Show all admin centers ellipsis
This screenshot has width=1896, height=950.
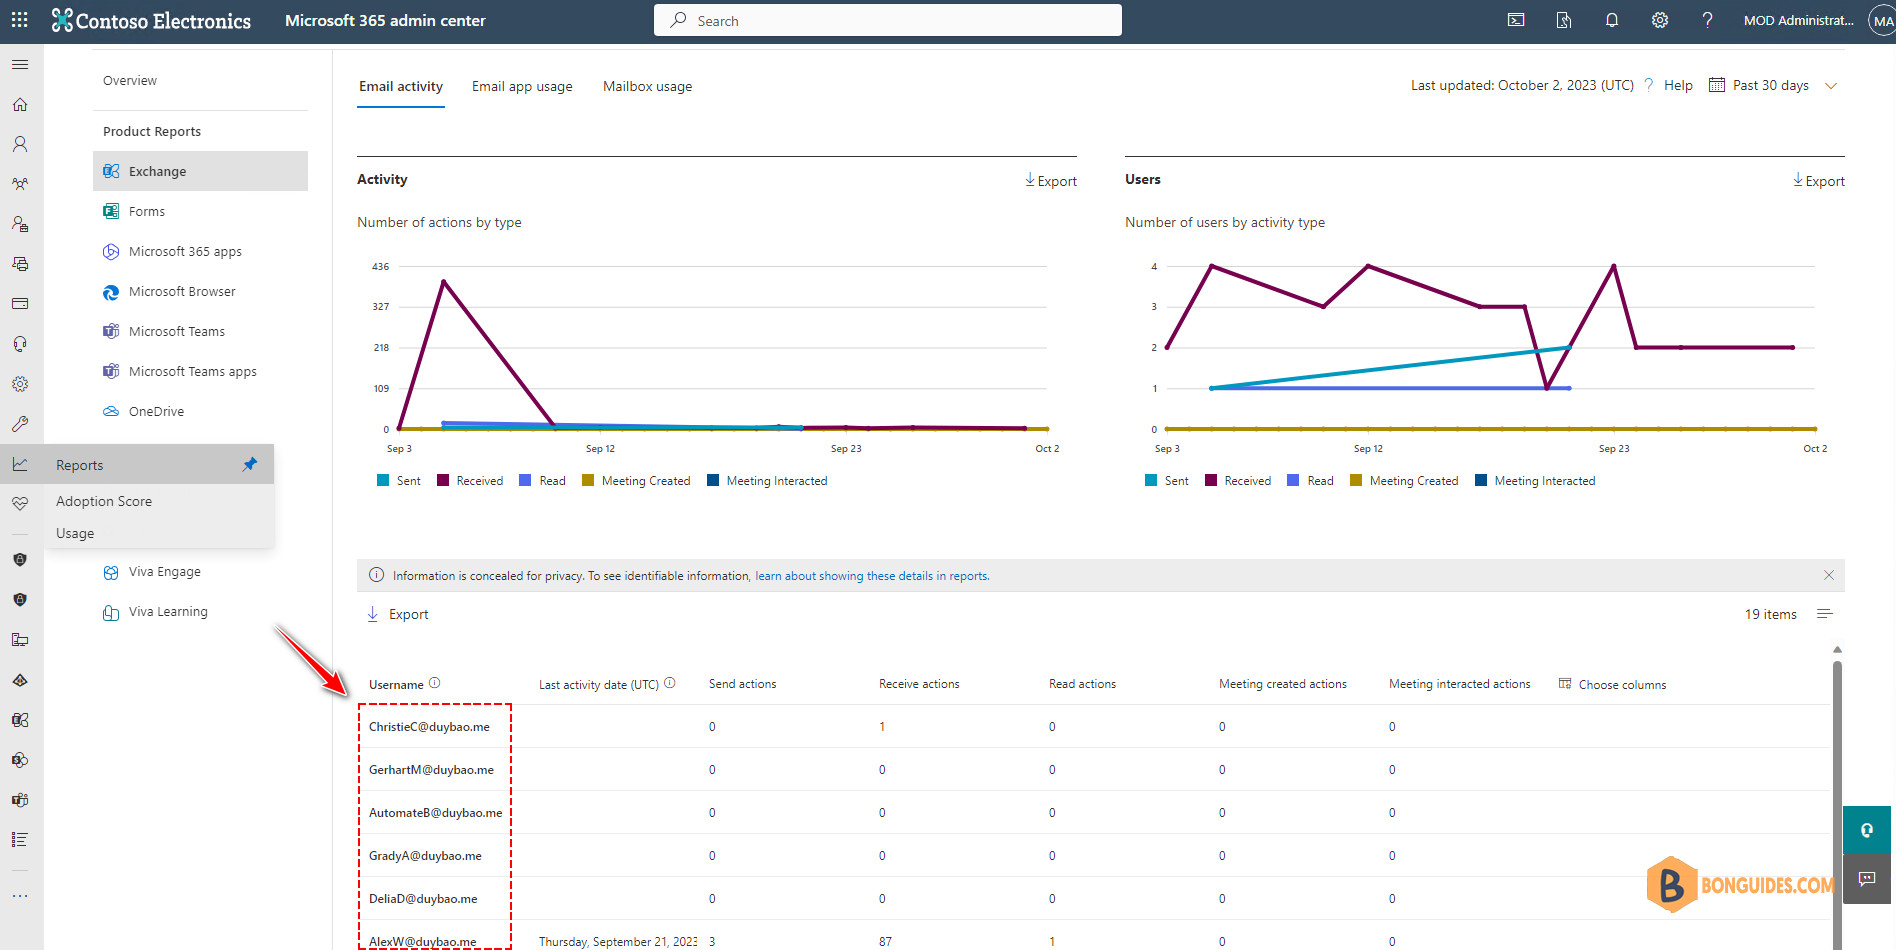(20, 896)
